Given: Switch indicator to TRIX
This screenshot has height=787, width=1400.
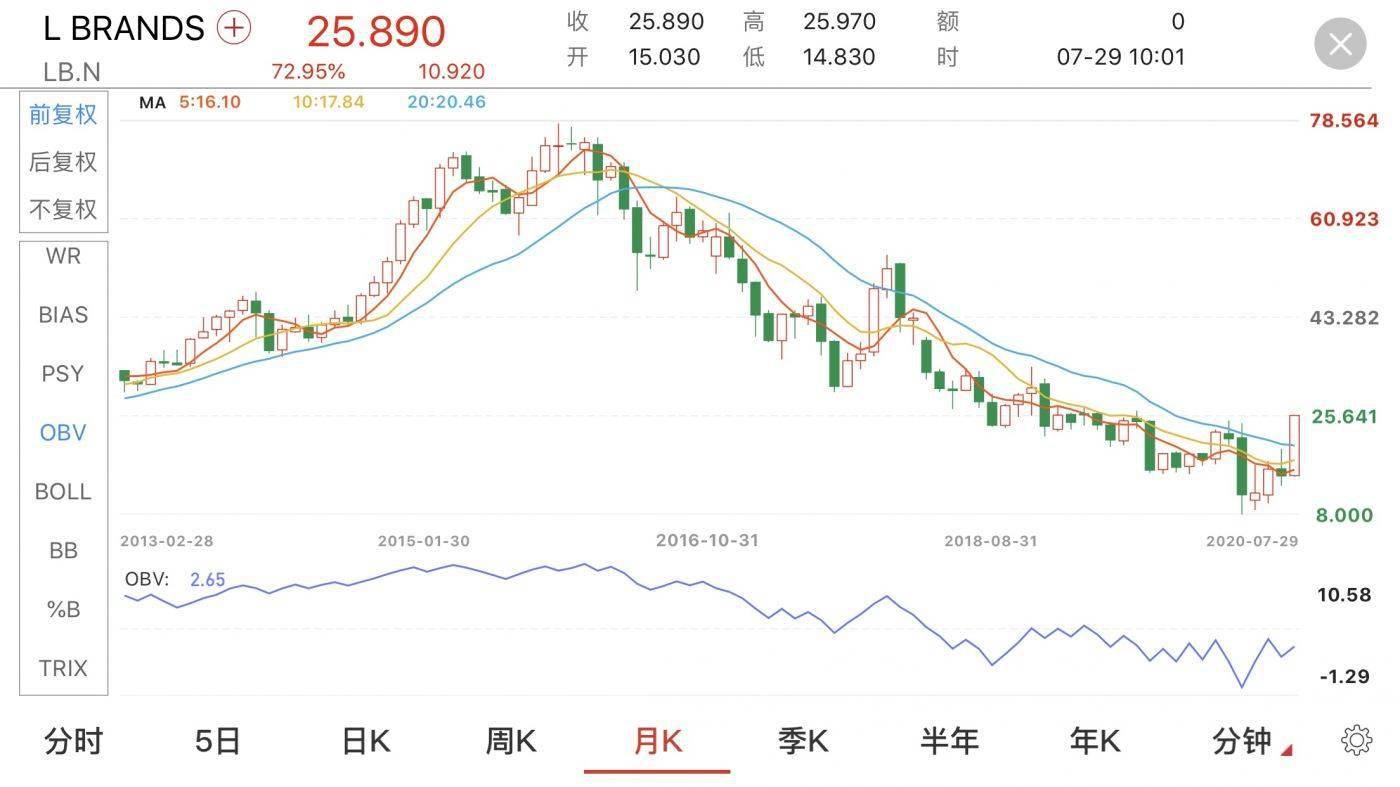Looking at the screenshot, I should pos(63,668).
